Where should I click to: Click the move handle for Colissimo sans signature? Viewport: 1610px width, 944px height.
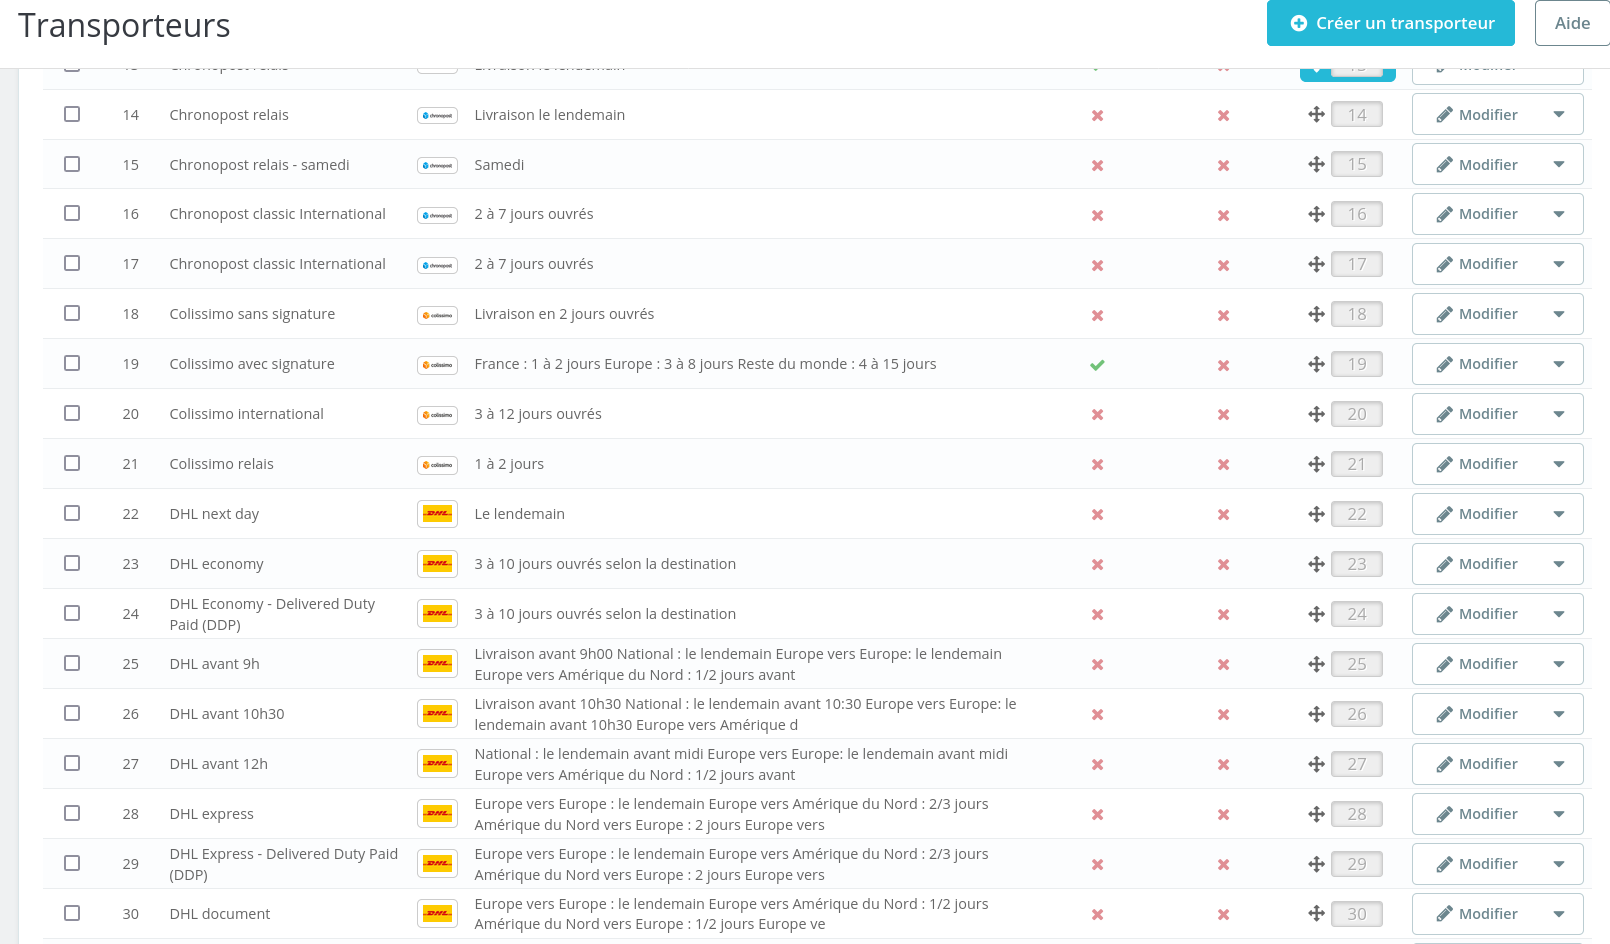coord(1316,314)
